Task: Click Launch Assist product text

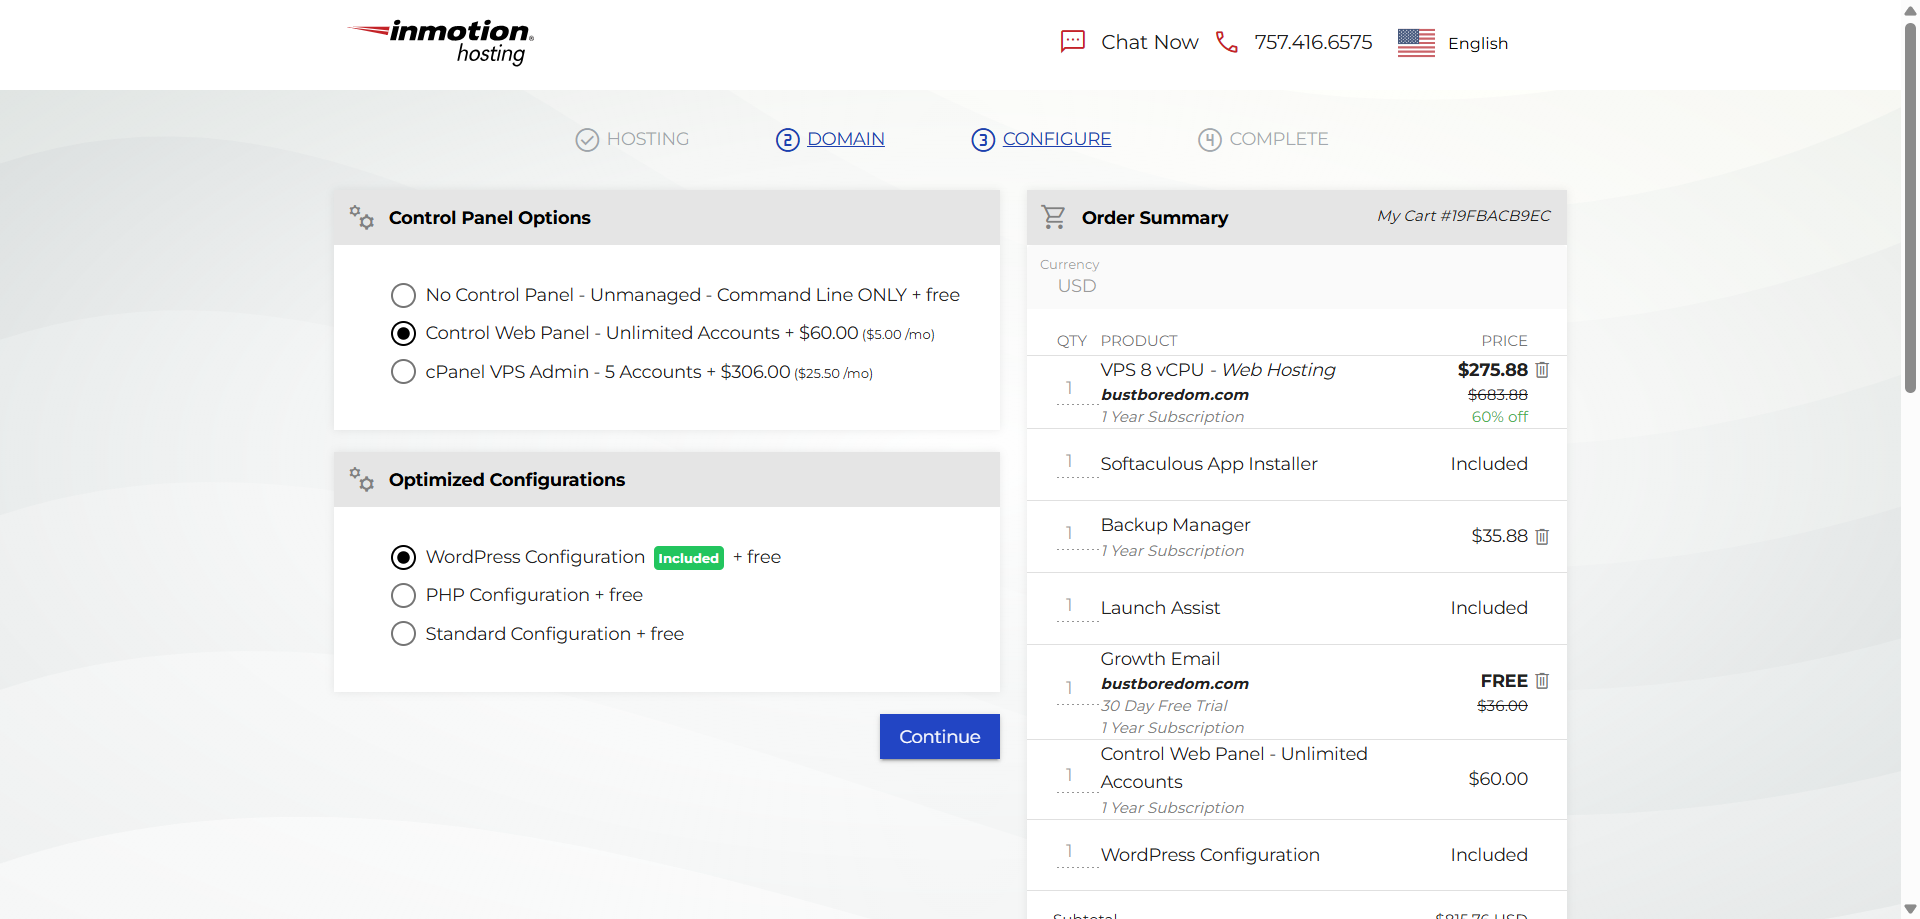Action: (x=1160, y=608)
